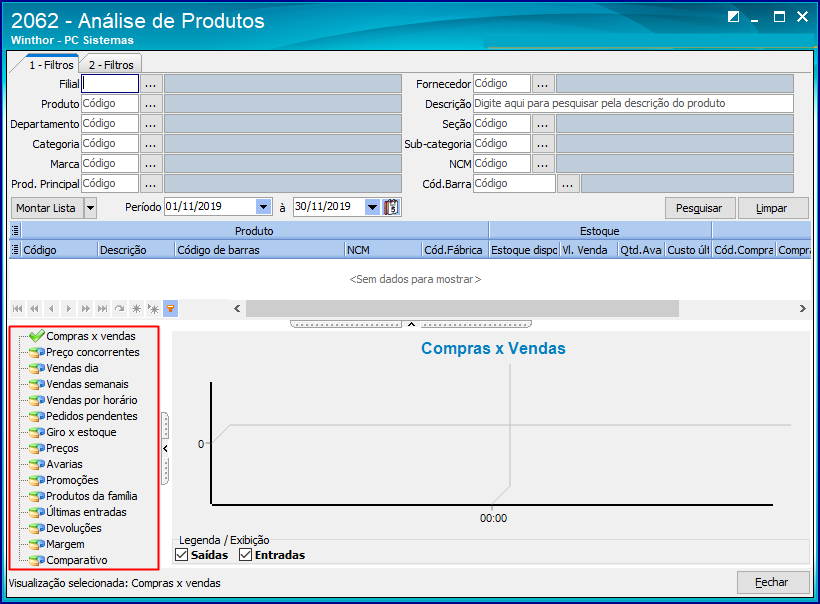Open the Comparativo view icon
The width and height of the screenshot is (820, 604).
point(37,560)
